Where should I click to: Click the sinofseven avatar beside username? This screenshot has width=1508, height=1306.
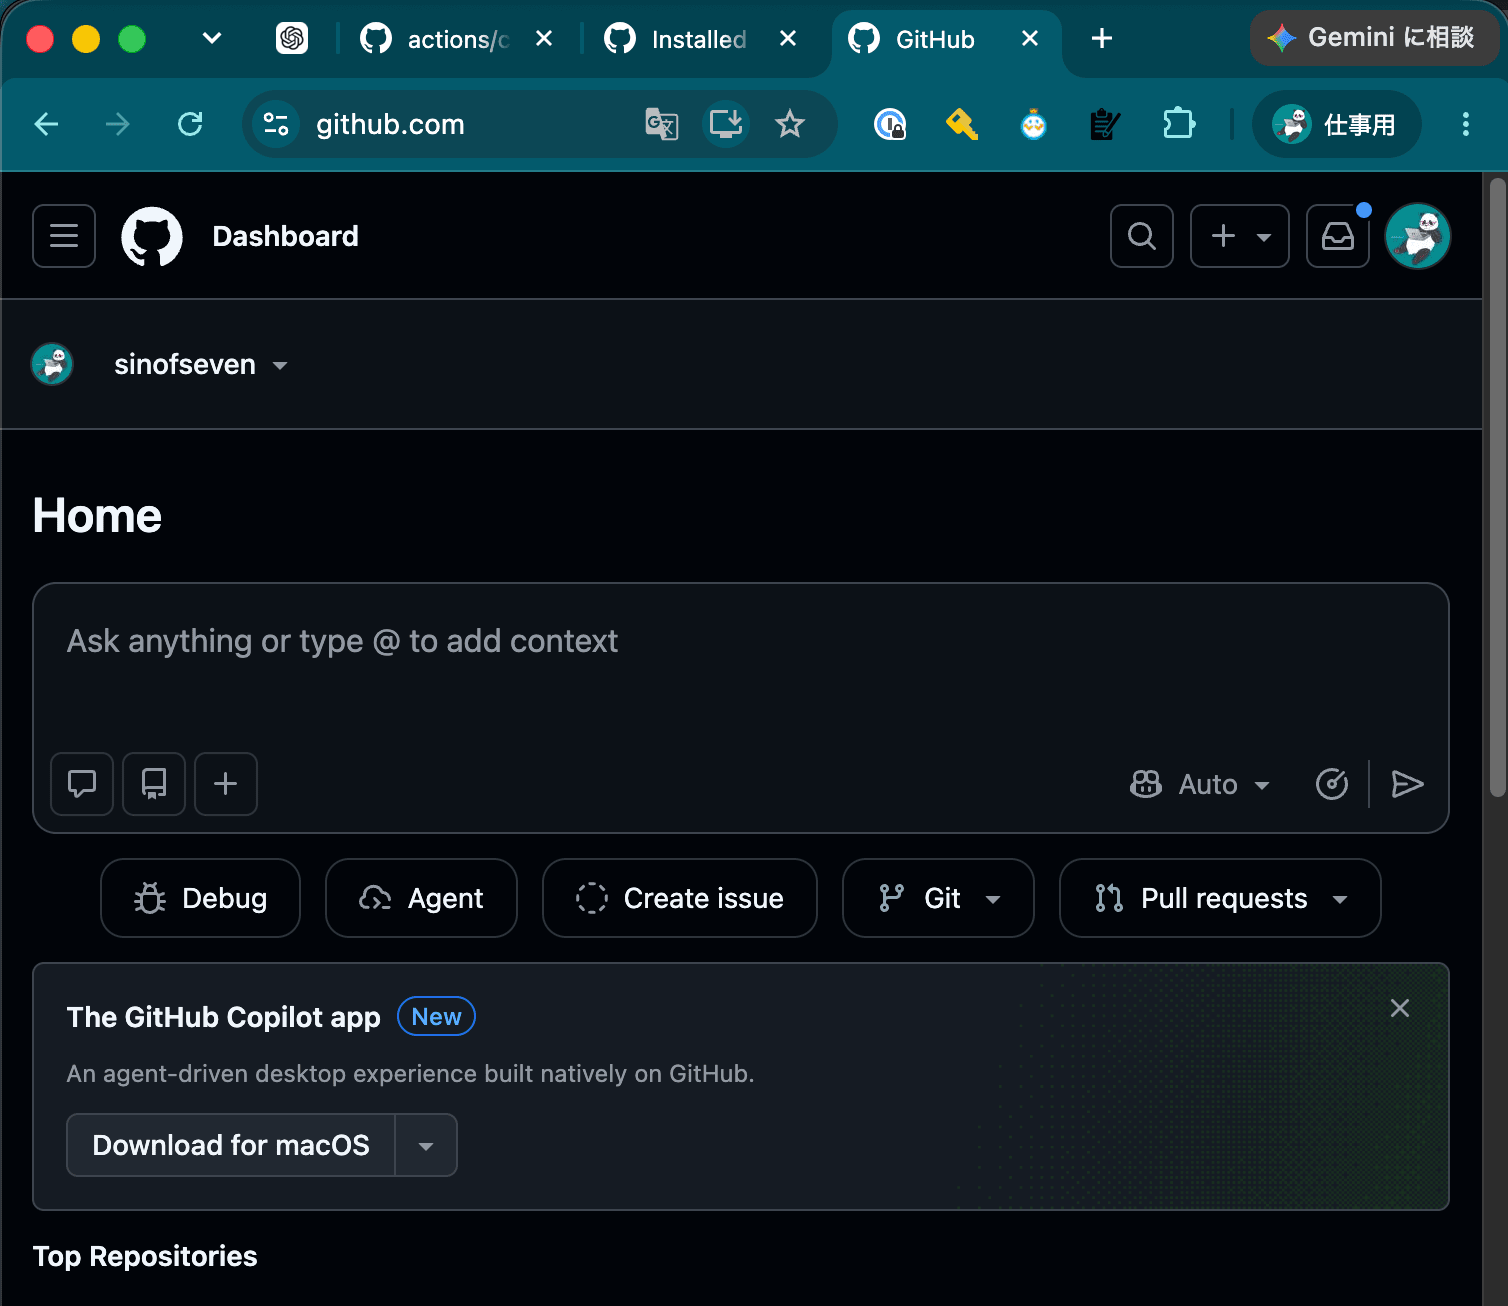point(52,365)
